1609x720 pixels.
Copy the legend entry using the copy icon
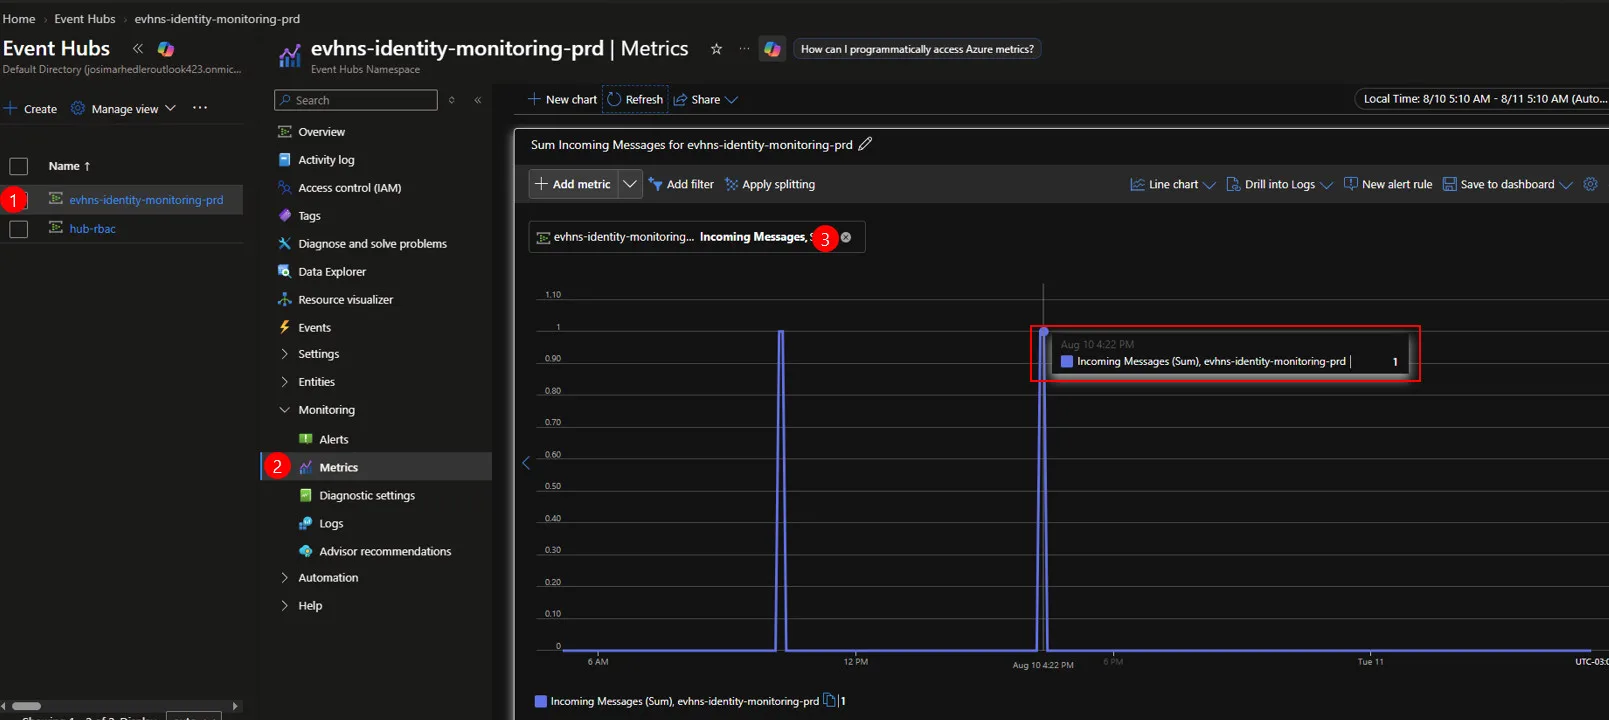pos(829,701)
